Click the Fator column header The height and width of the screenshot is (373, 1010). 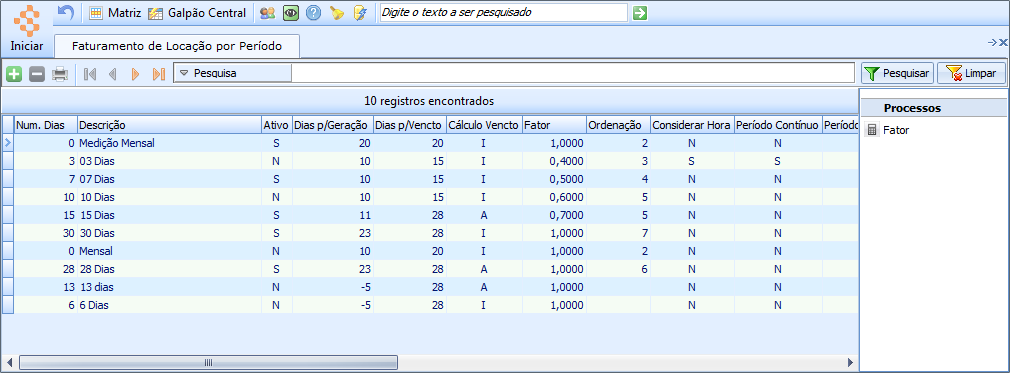[x=554, y=125]
